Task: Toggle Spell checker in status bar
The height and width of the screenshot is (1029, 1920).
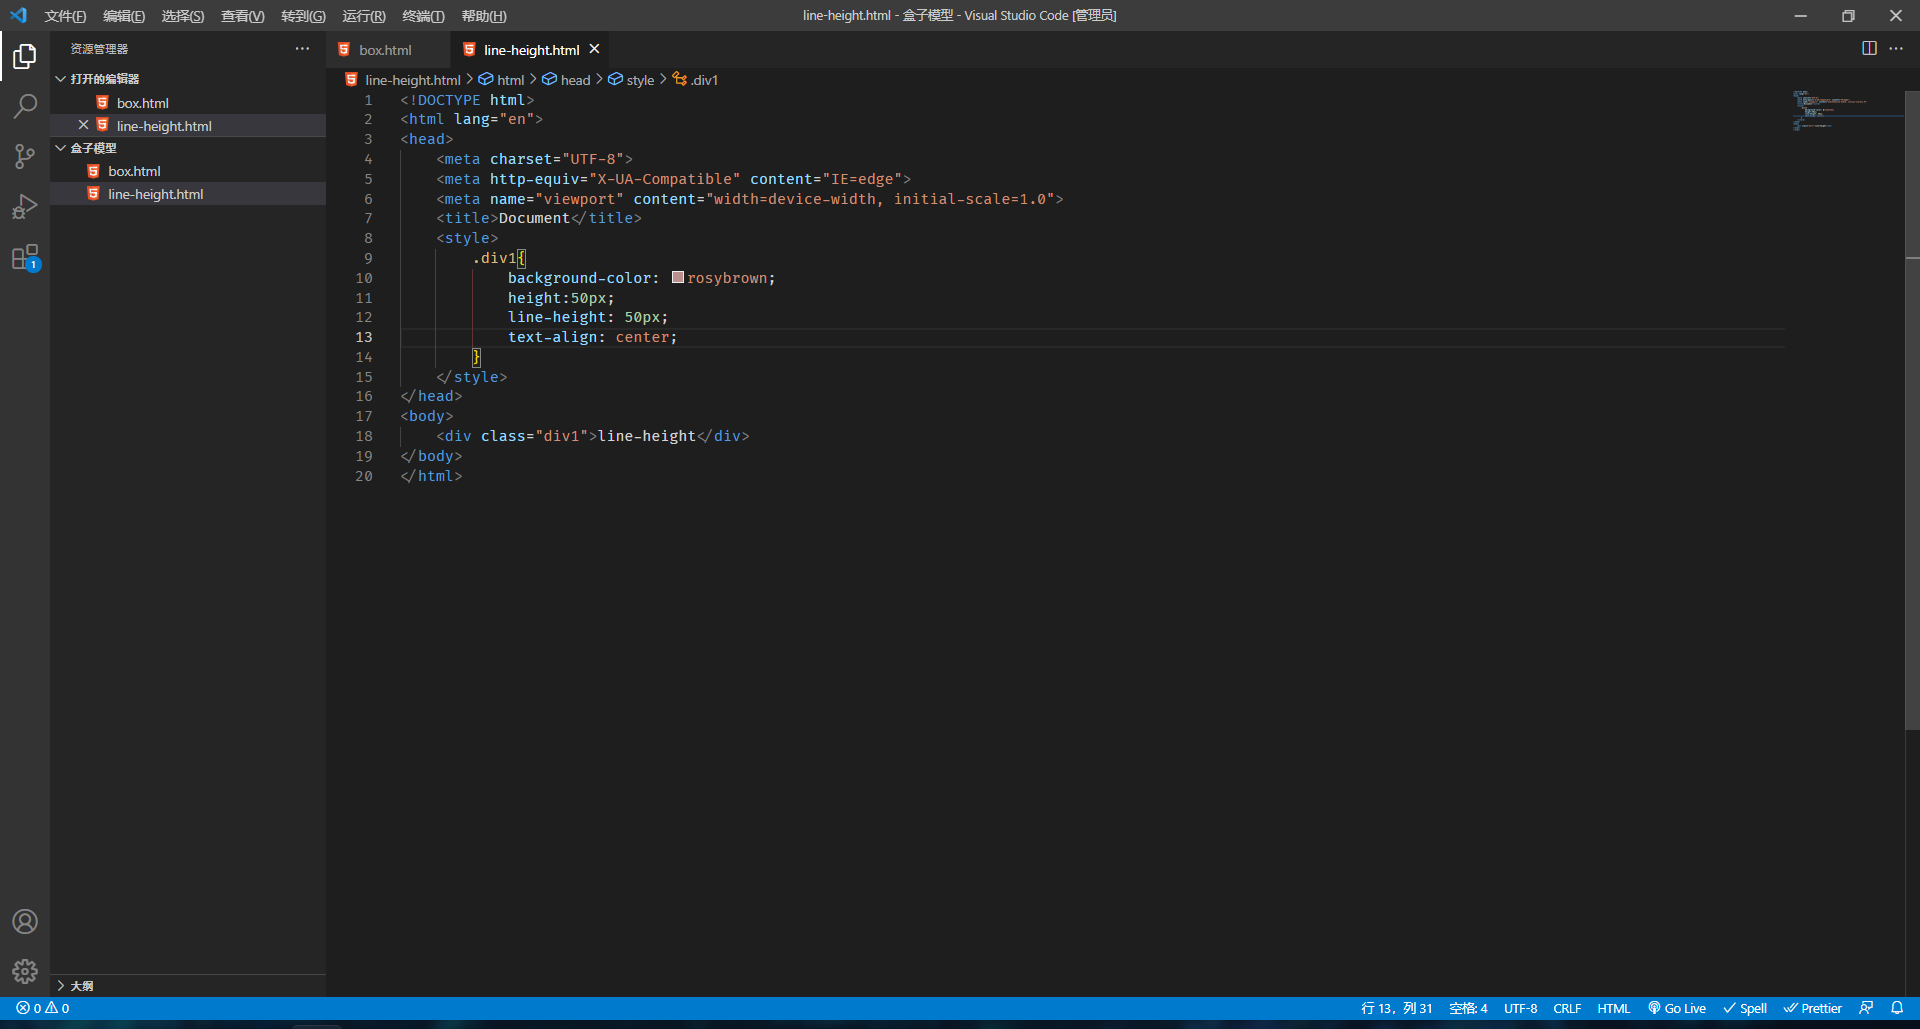Action: [x=1745, y=1008]
